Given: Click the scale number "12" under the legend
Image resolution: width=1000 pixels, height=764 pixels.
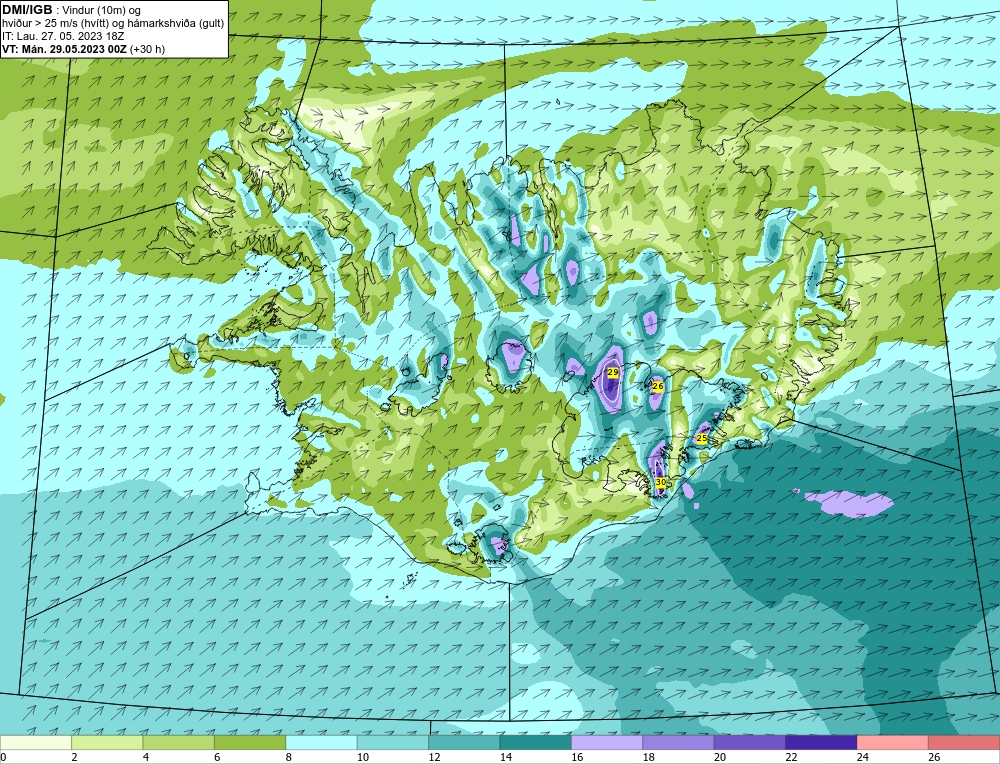Looking at the screenshot, I should pos(434,757).
